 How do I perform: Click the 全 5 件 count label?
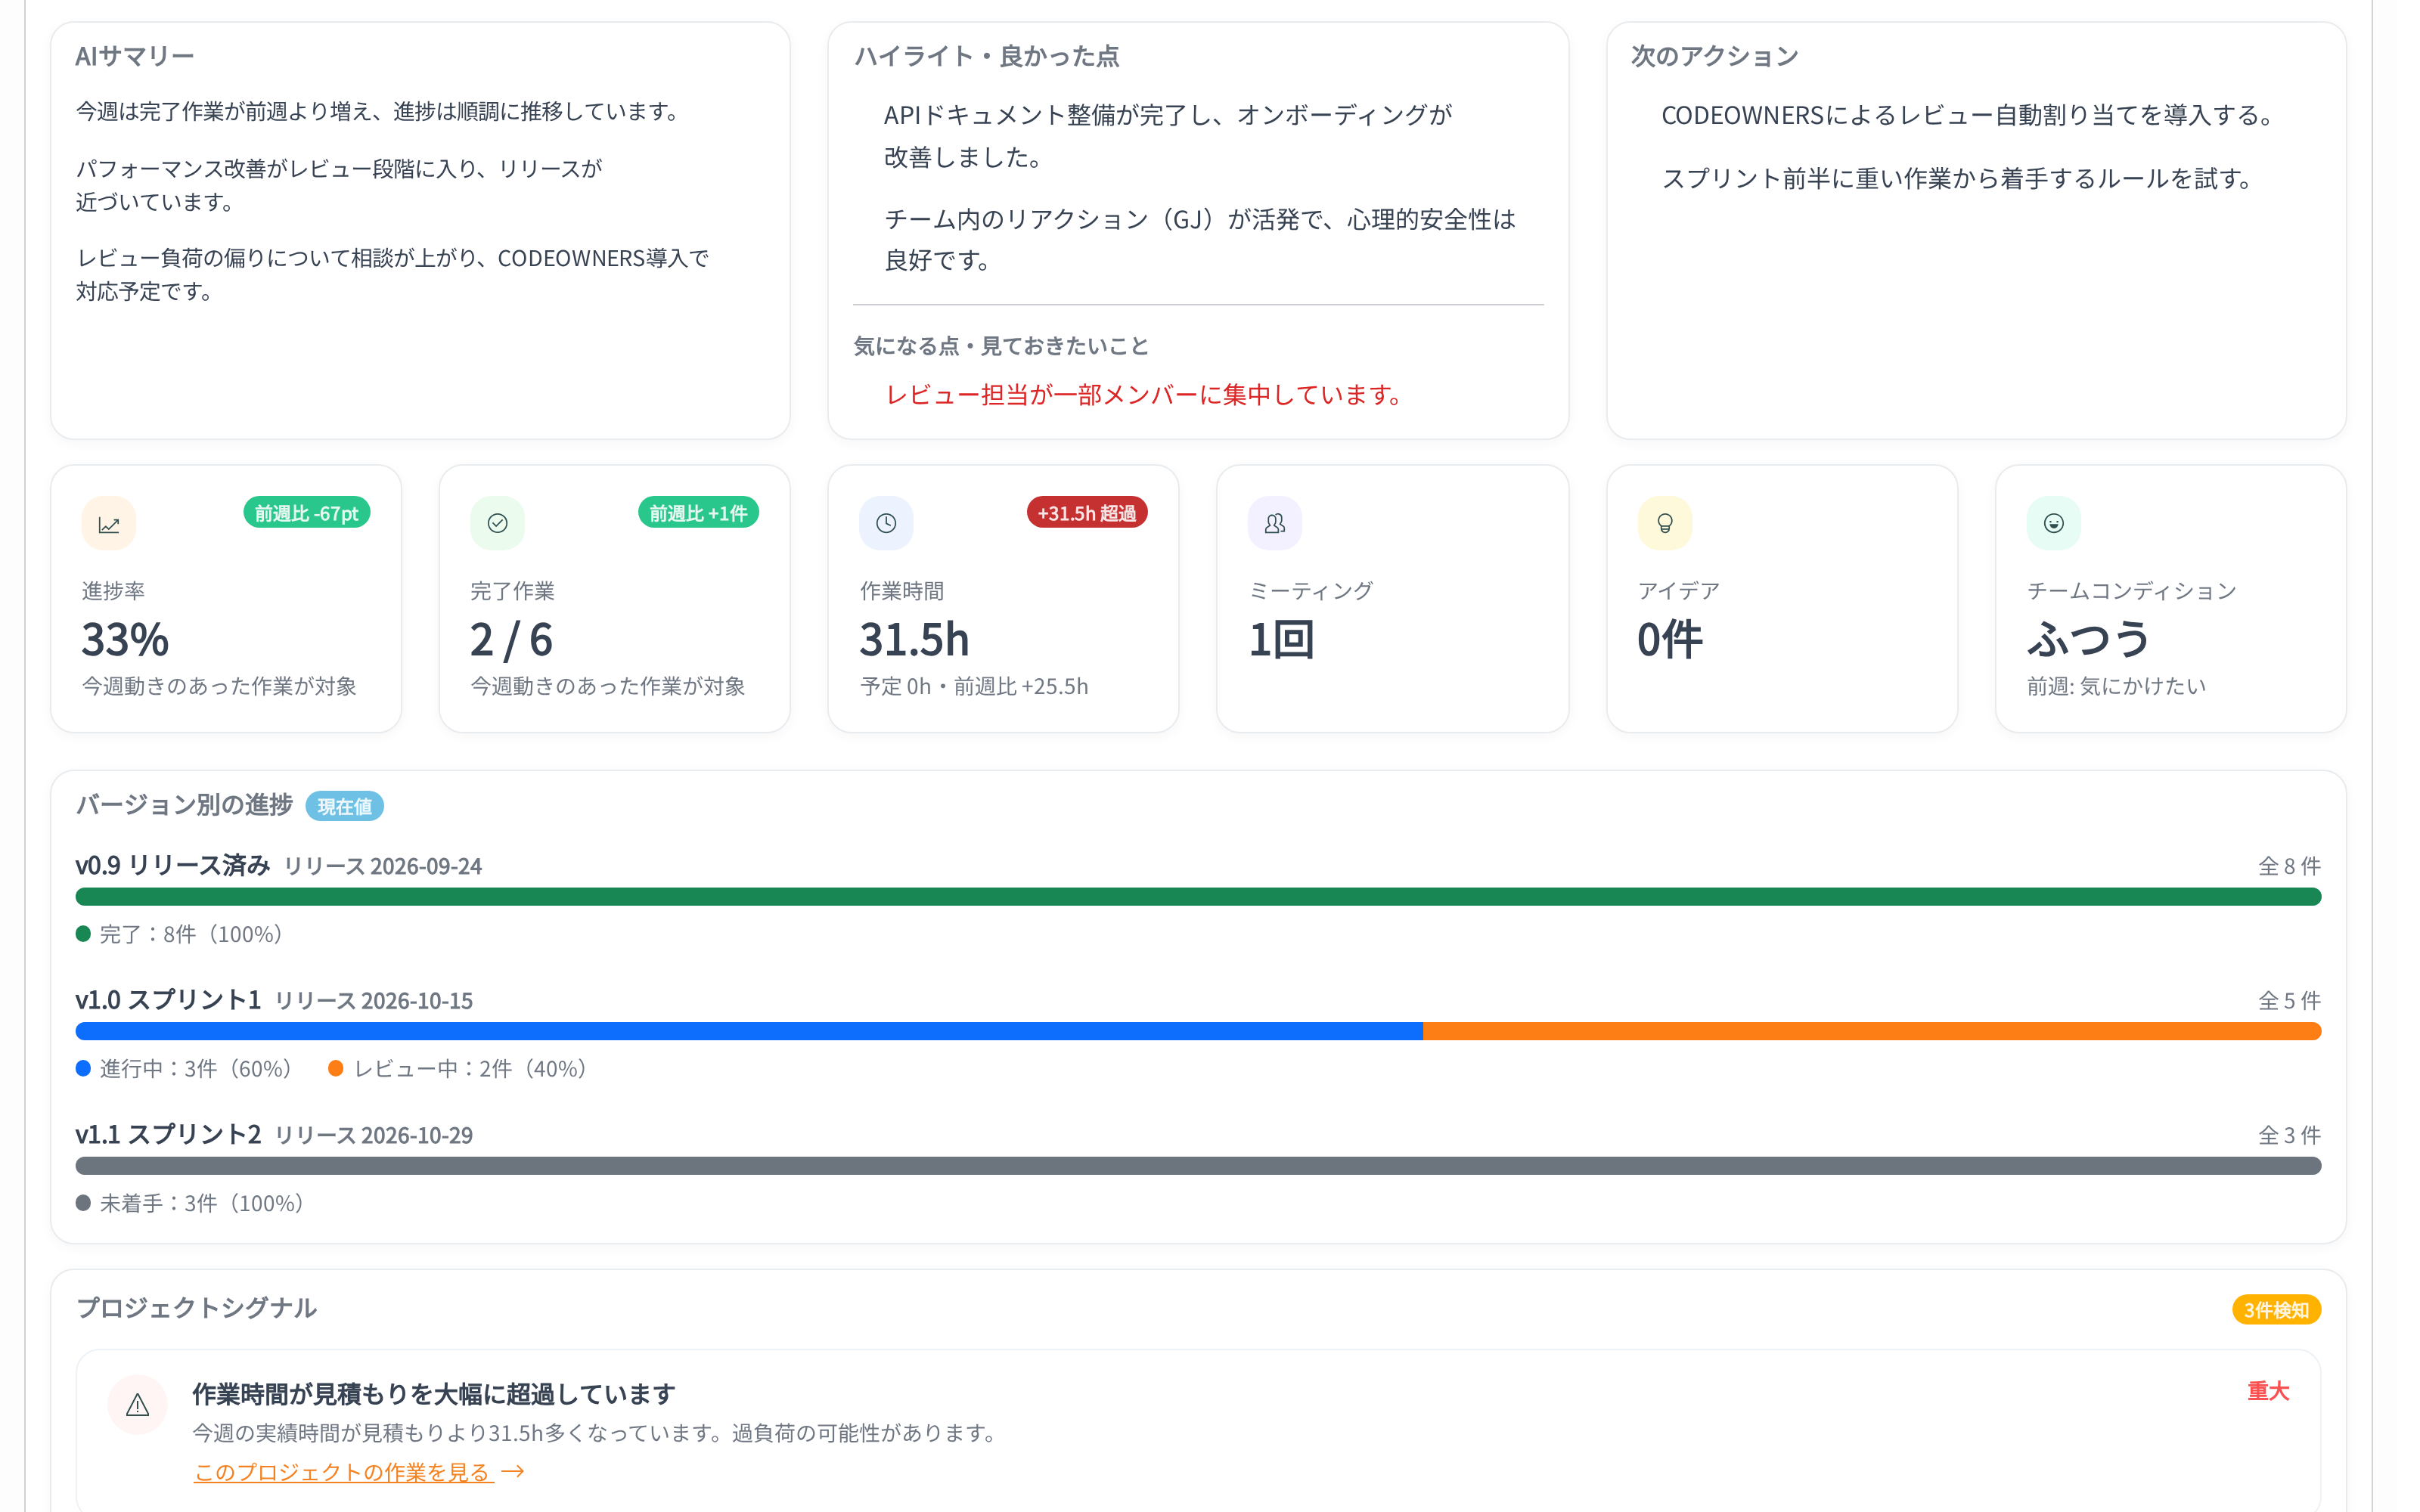2289,1001
